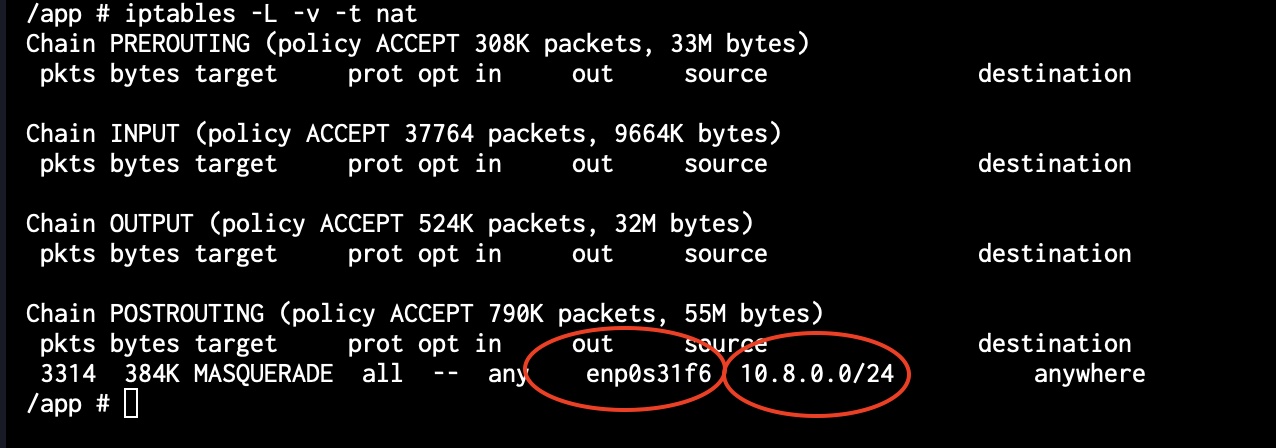Click the anywhere destination value
Viewport: 1276px width, 448px height.
click(1089, 374)
